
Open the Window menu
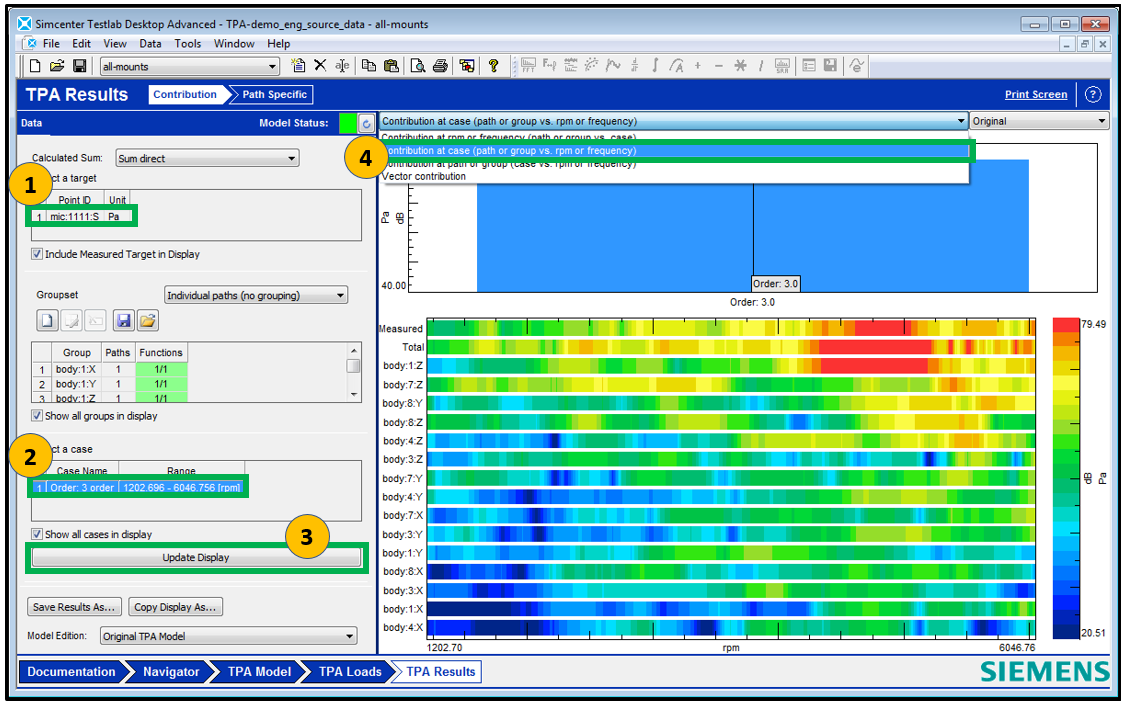(234, 44)
